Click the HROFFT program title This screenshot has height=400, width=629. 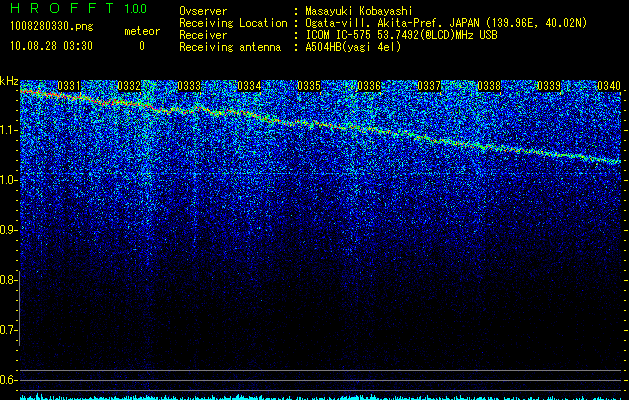pyautogui.click(x=63, y=8)
